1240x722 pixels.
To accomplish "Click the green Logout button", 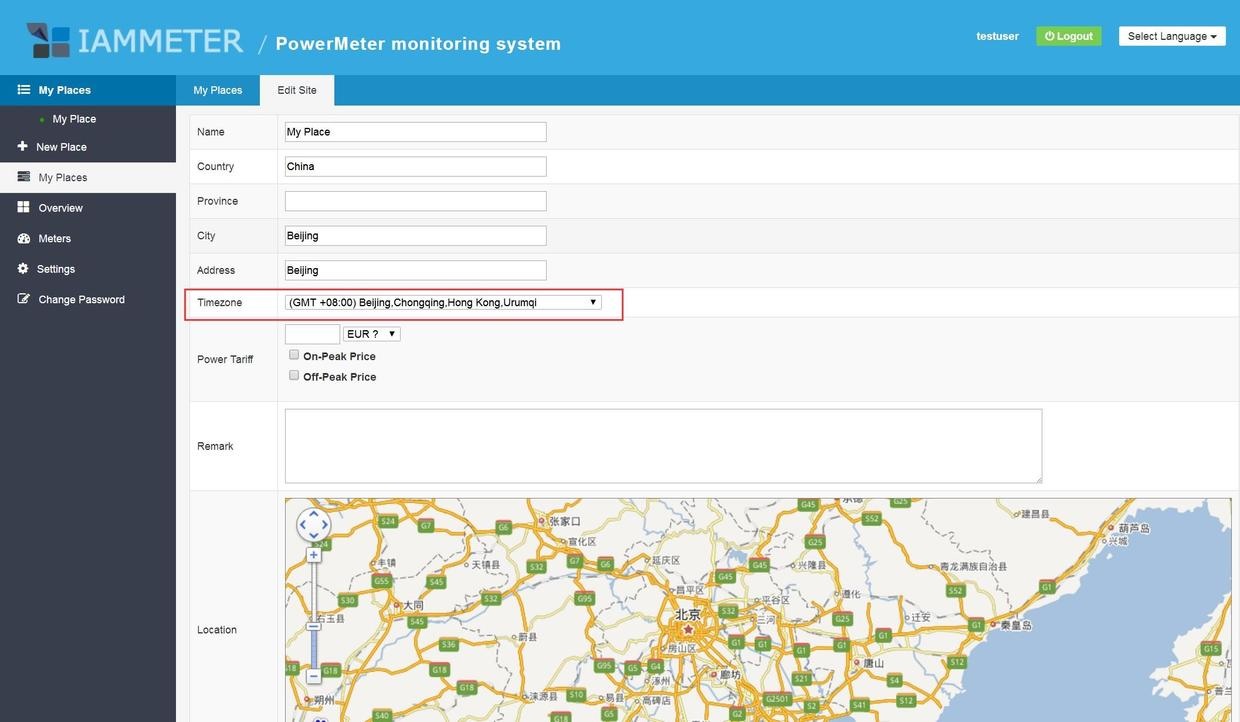I will tap(1068, 36).
